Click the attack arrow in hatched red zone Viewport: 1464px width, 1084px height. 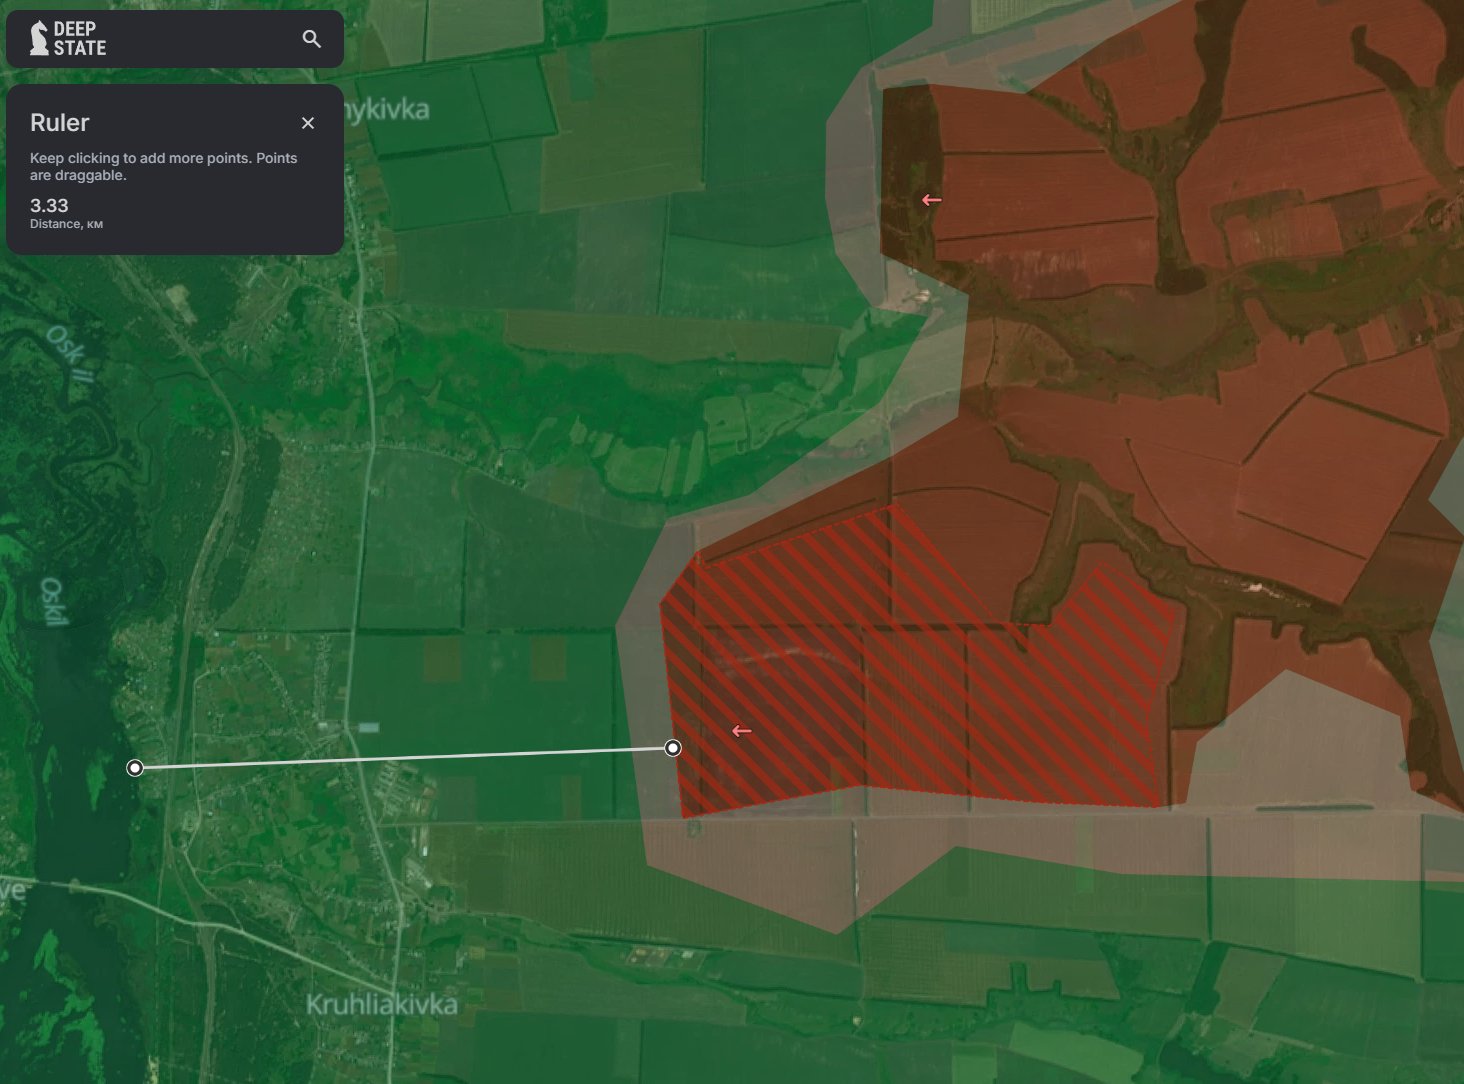(741, 731)
